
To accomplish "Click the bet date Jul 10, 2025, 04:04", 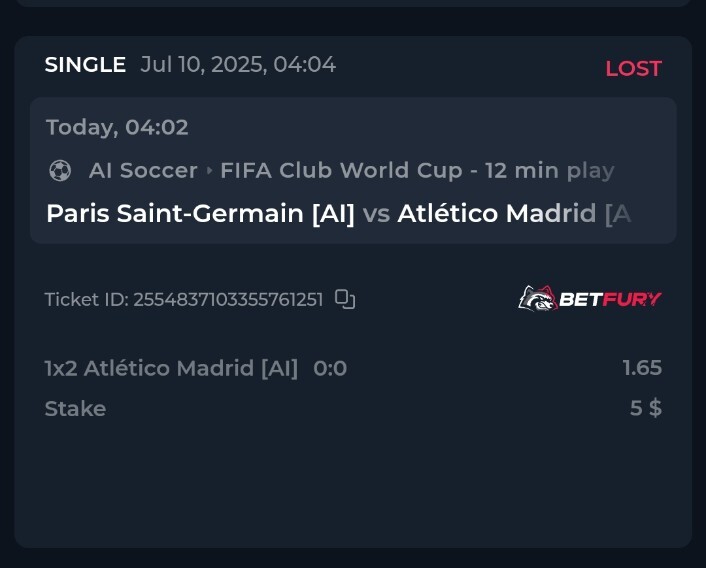I will pos(238,65).
